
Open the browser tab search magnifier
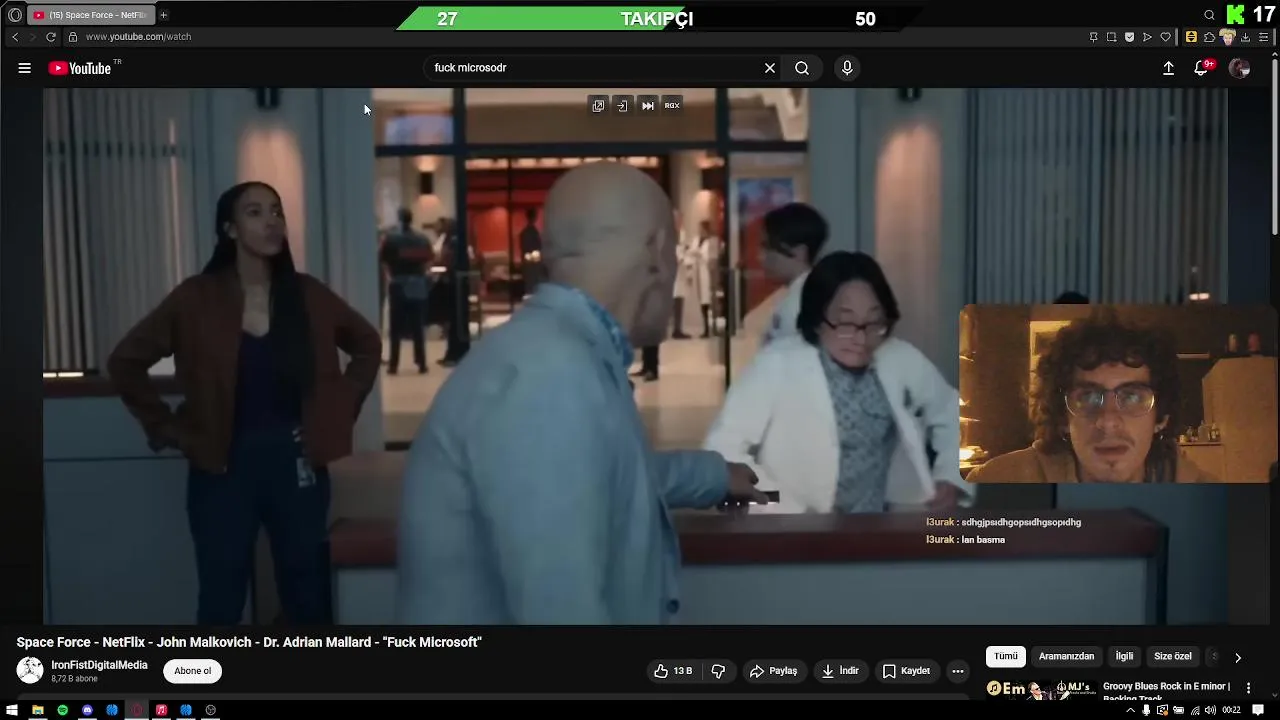[x=1209, y=15]
